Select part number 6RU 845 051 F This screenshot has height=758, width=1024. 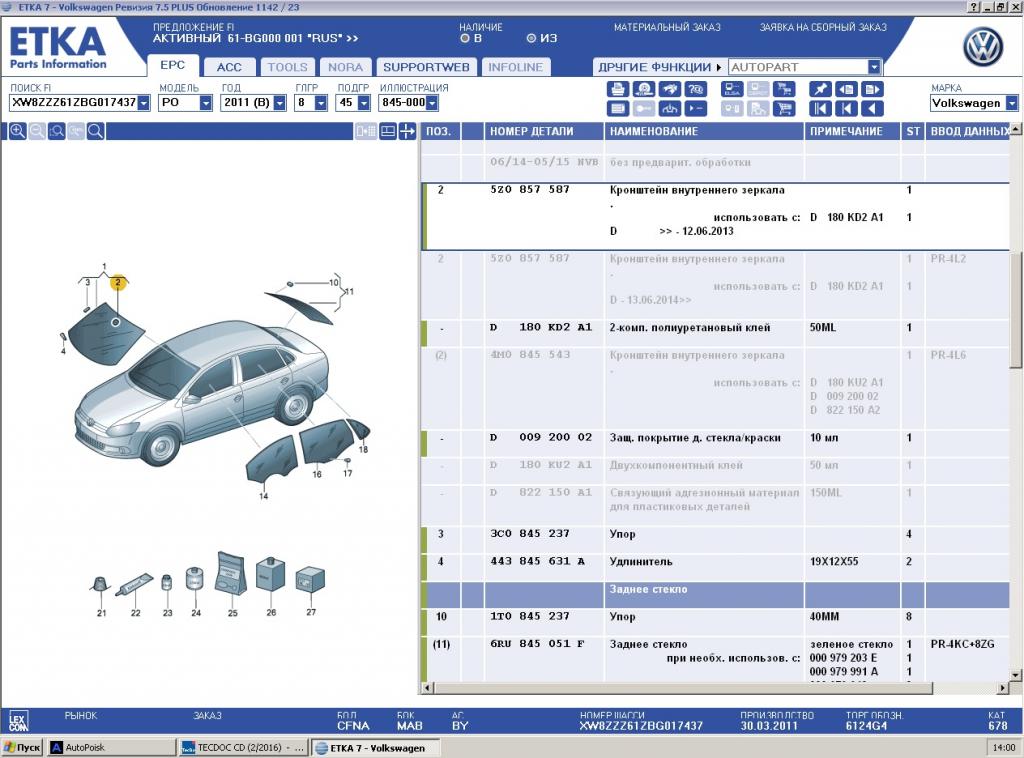(x=537, y=644)
